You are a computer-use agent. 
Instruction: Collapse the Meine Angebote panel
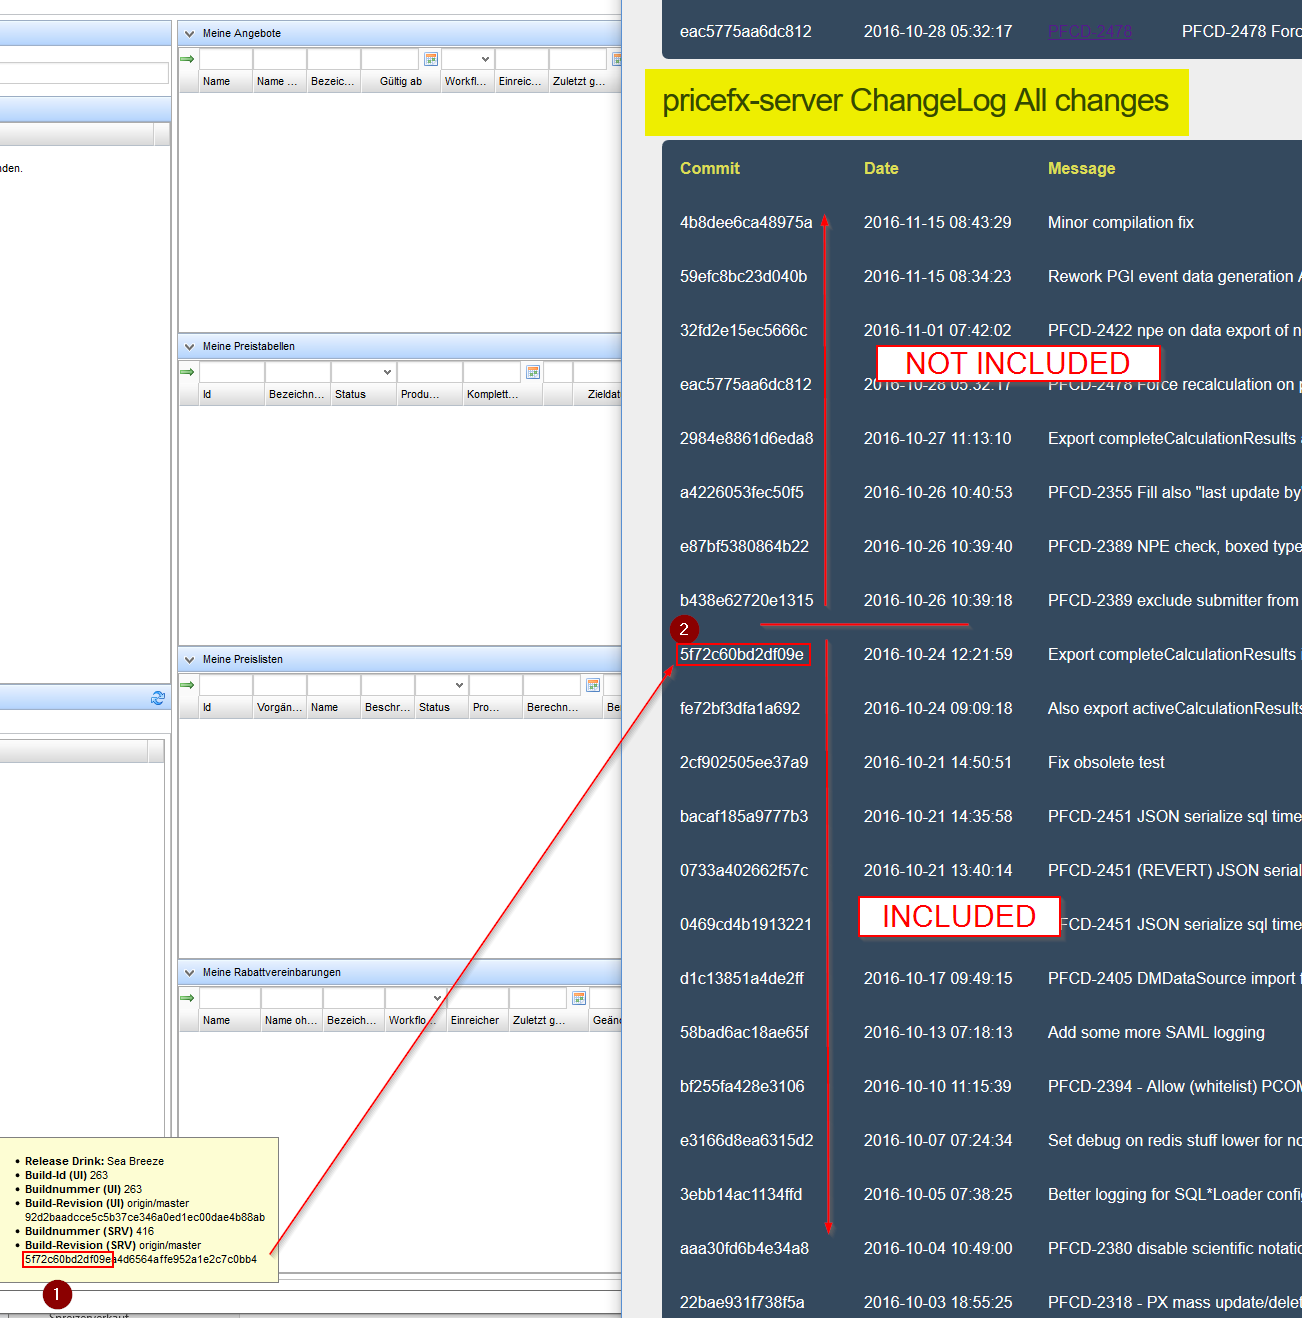point(190,34)
